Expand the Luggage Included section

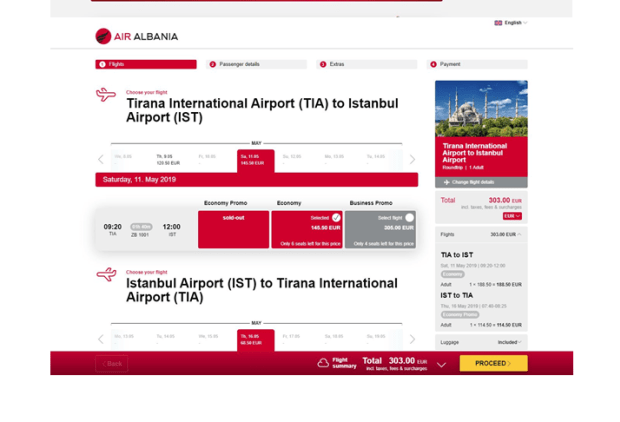tap(481, 342)
